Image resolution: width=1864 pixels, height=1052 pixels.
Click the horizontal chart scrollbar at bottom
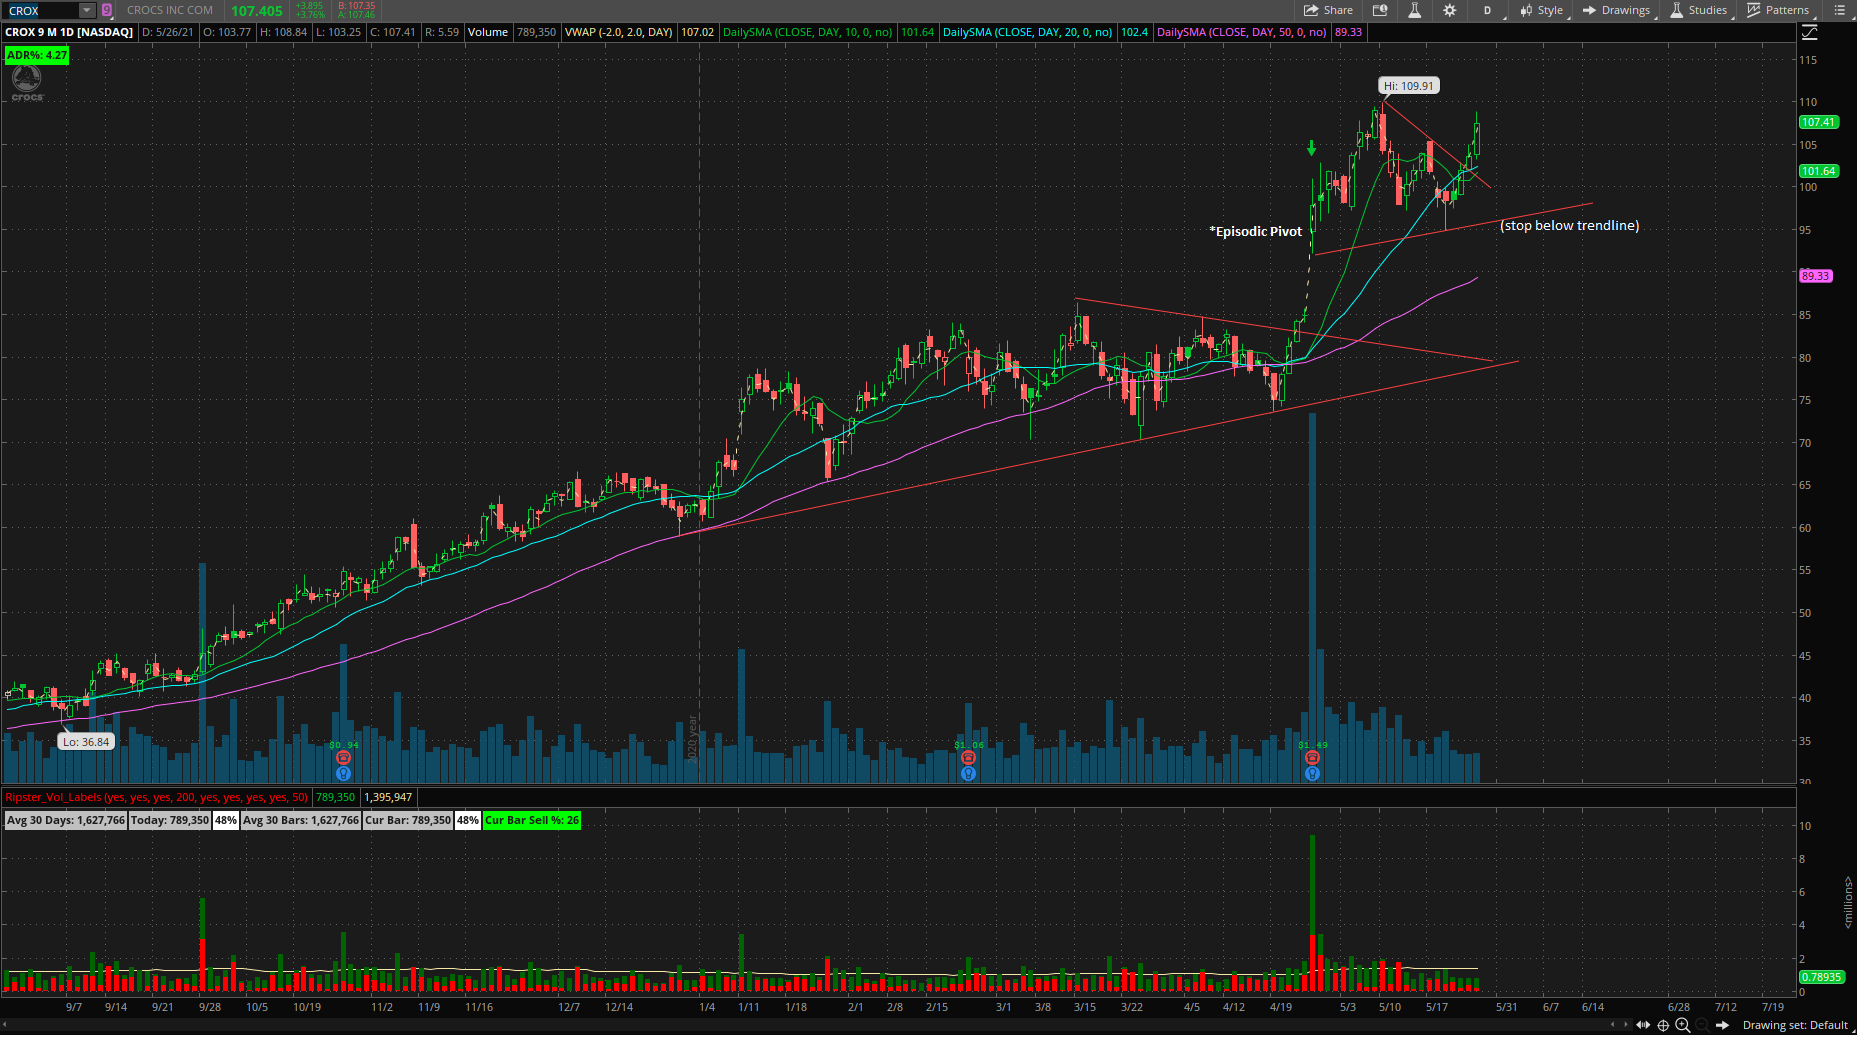click(x=800, y=1025)
